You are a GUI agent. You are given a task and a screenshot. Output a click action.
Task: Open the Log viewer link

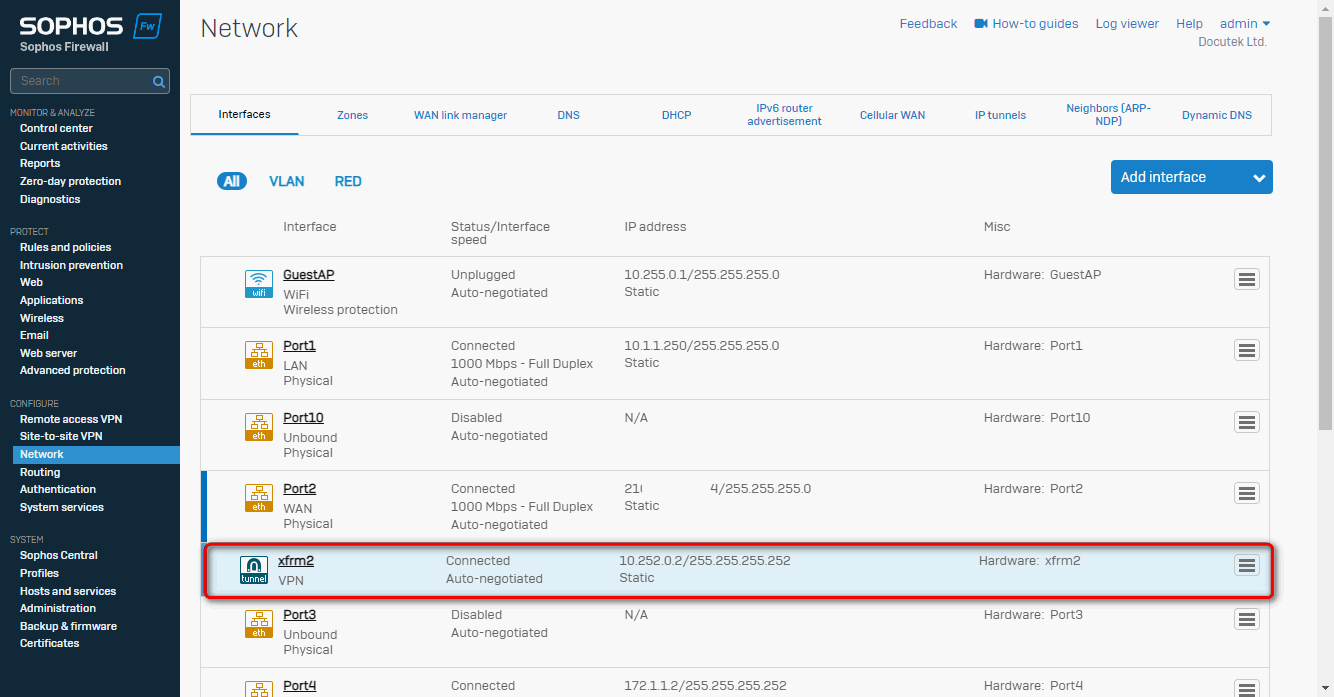coord(1127,23)
